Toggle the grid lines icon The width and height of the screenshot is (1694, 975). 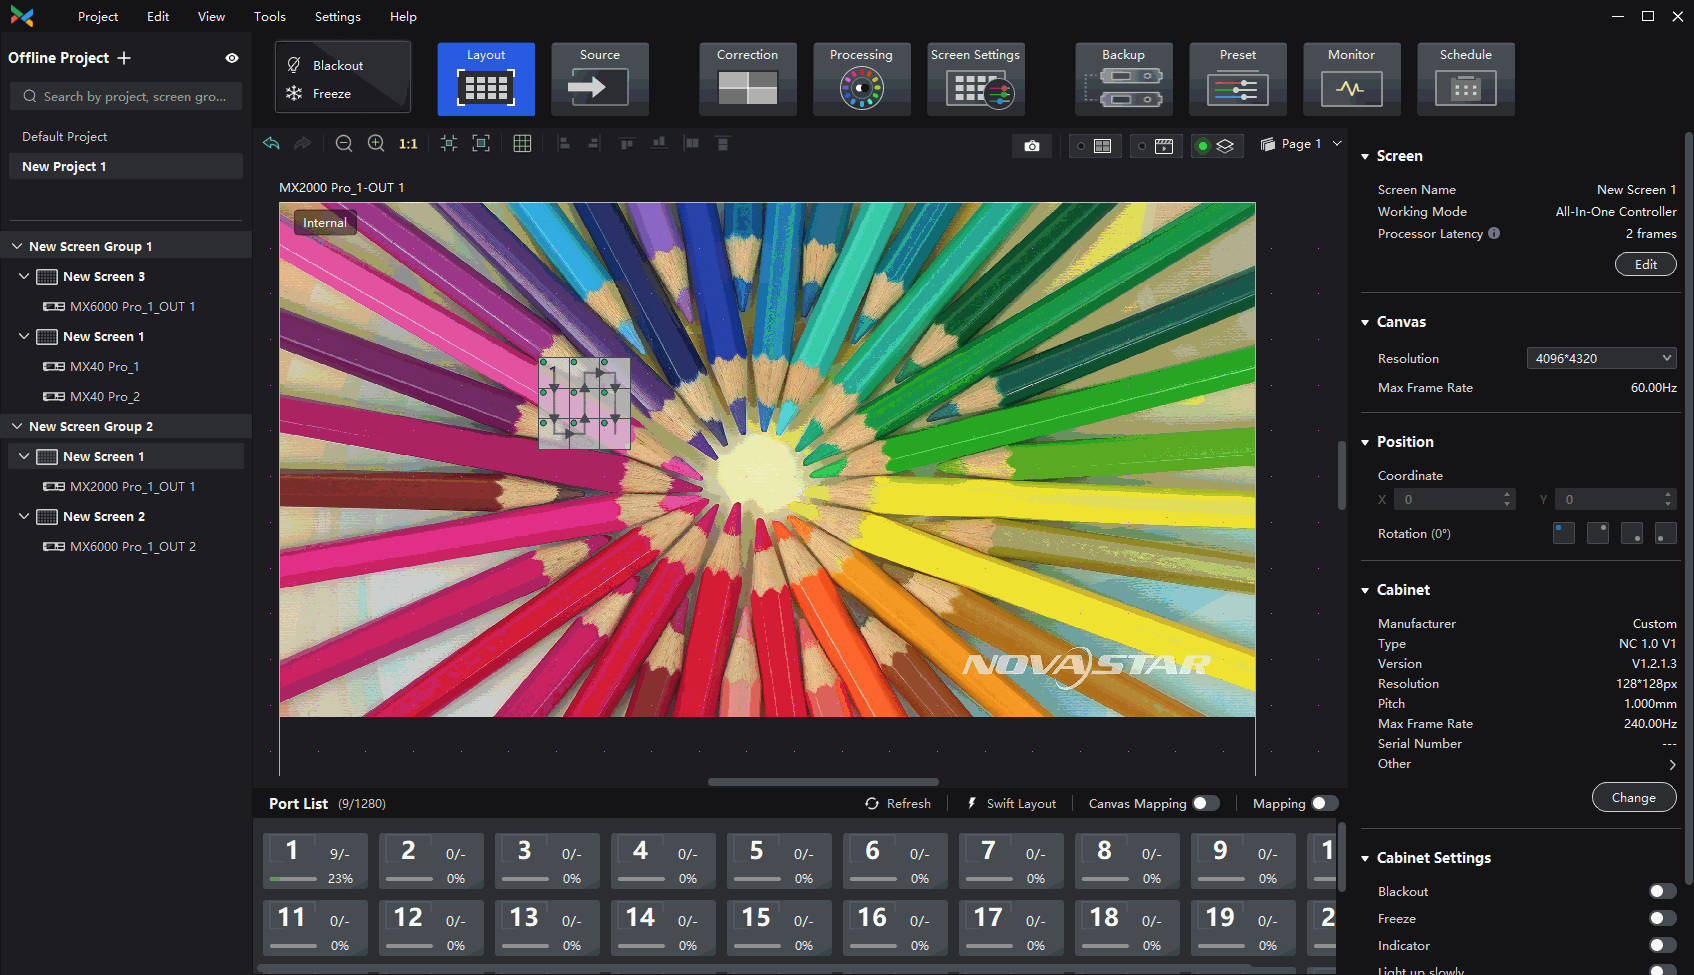tap(522, 144)
